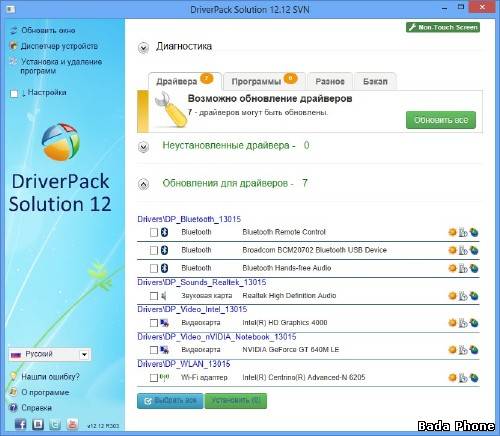Switch to the Программы tab
Viewport: 500px width, 436px height.
point(264,81)
